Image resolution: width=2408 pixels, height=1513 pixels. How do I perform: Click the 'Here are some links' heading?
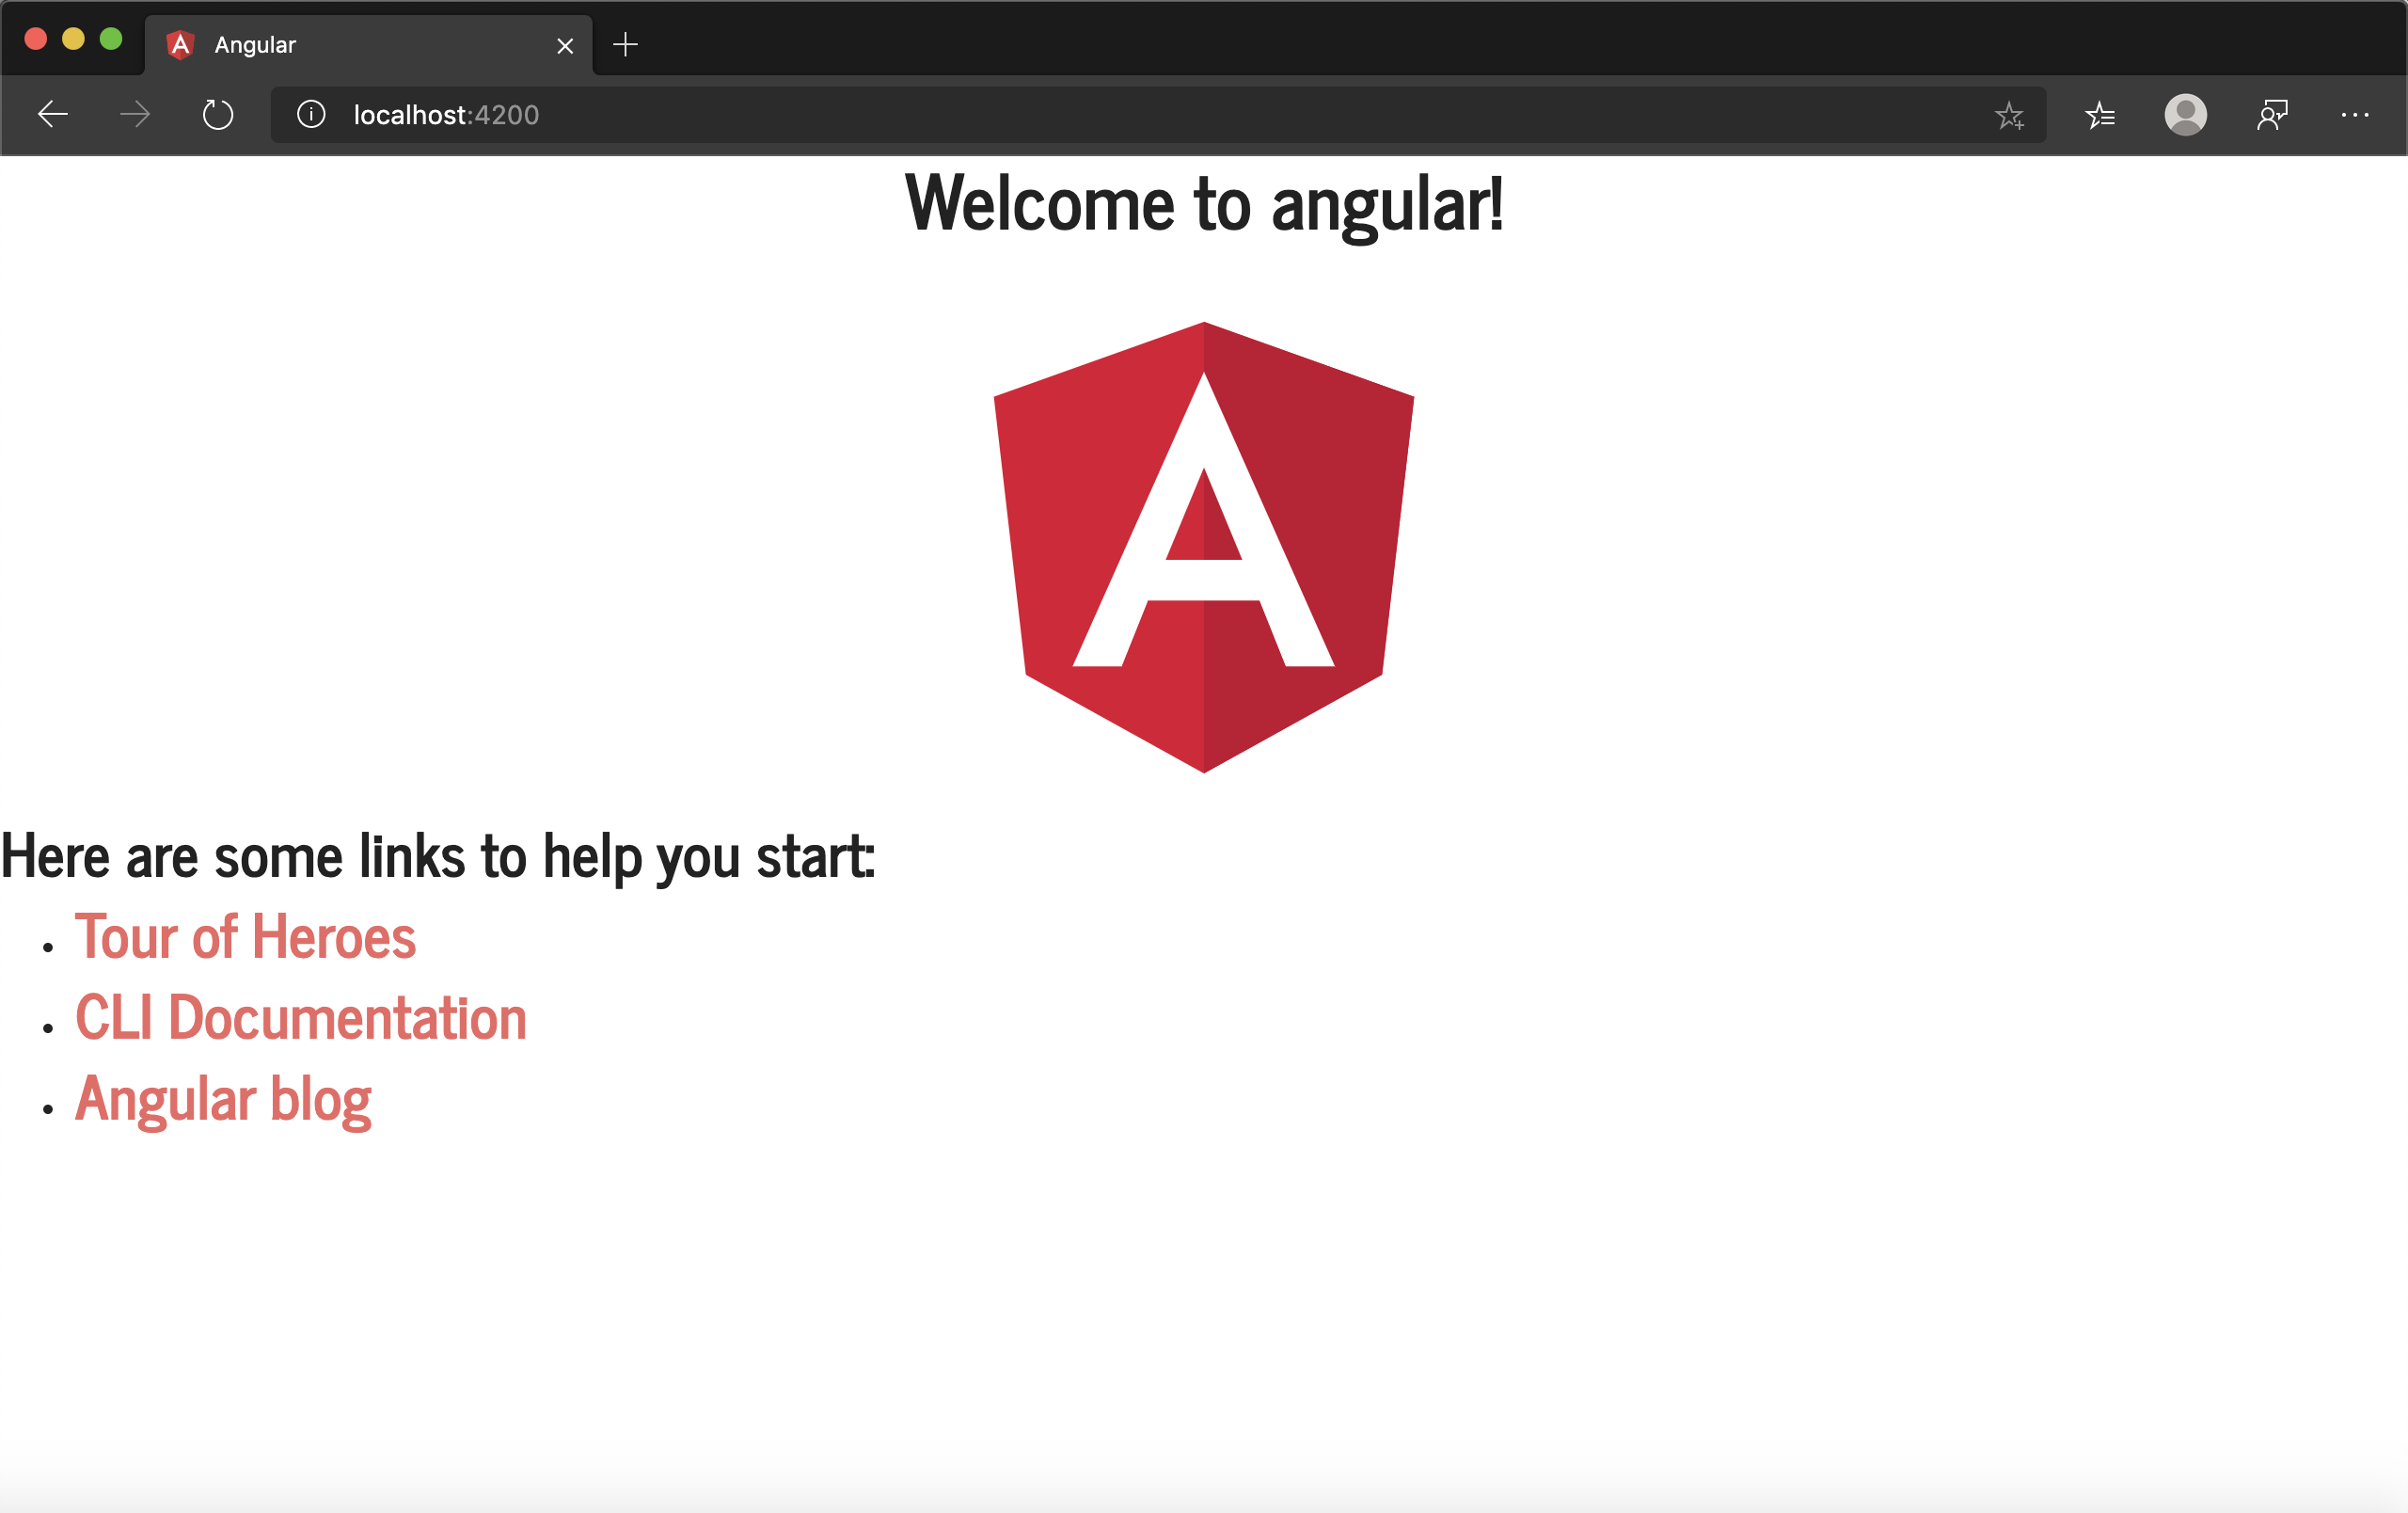tap(438, 857)
